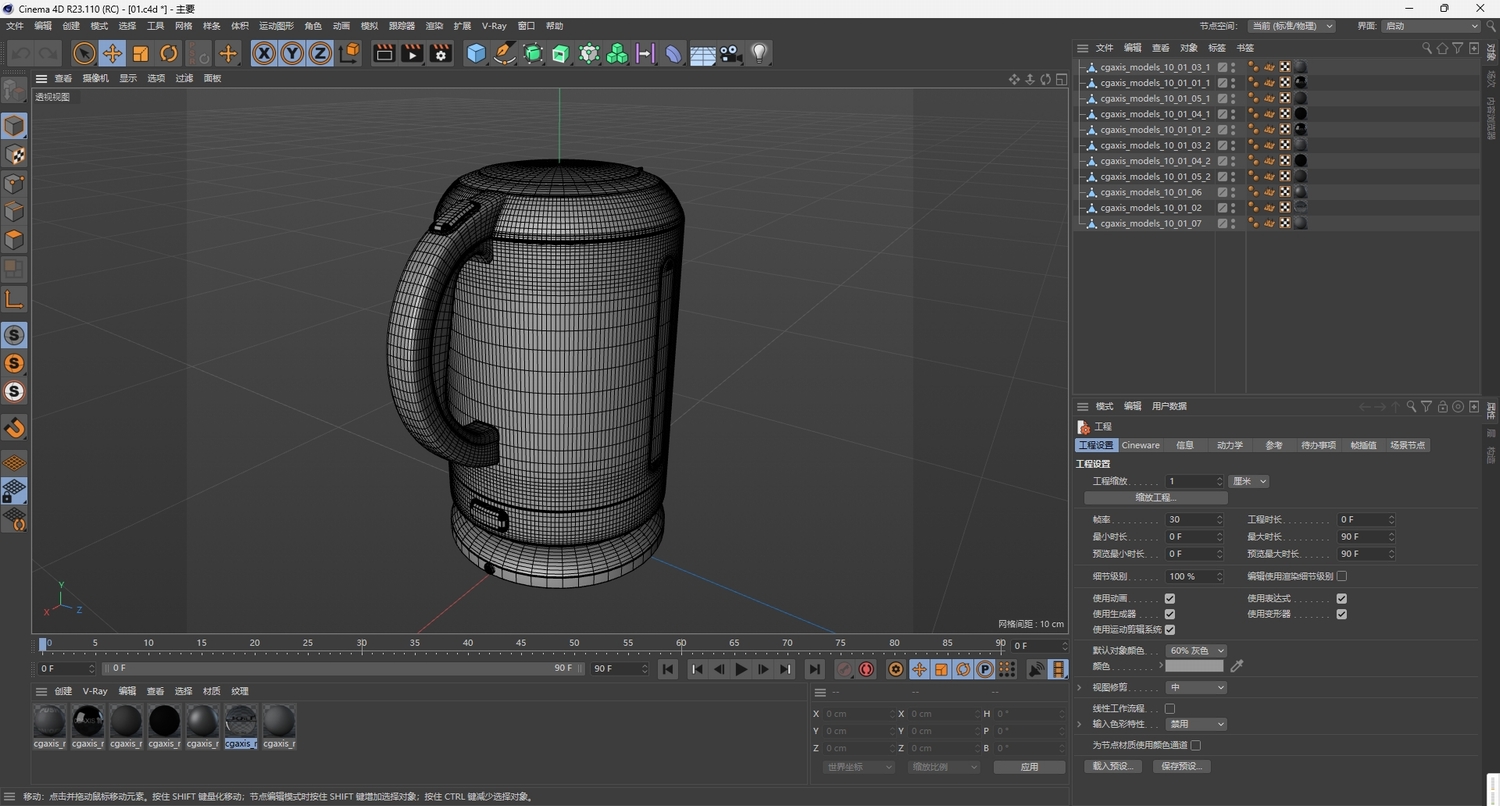Screen dimensions: 1500x806
Task: Expand the 视图修剪 setting row
Action: [x=1078, y=687]
